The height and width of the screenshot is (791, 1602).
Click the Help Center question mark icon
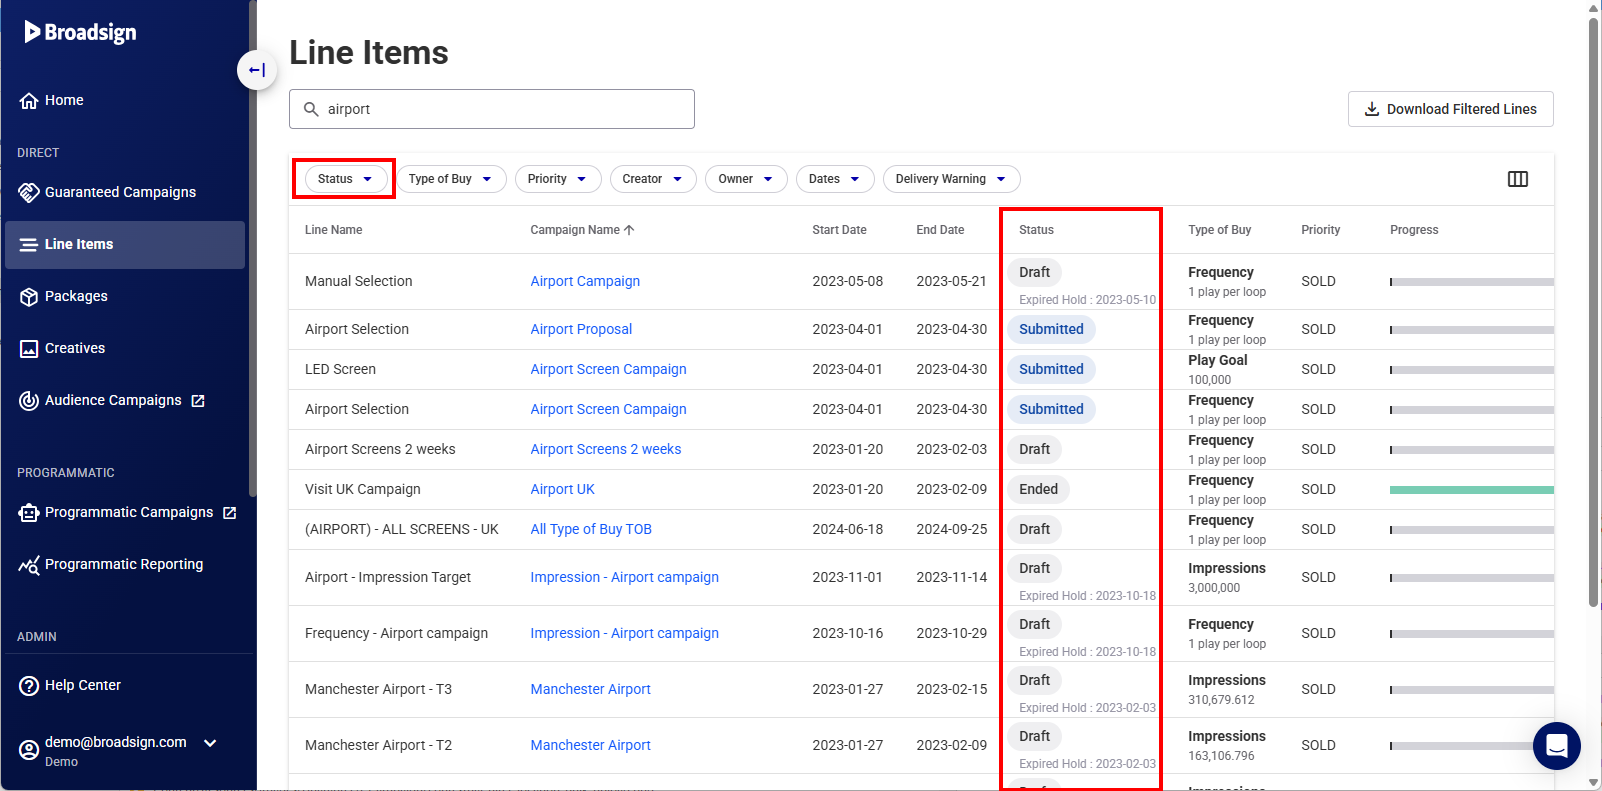pyautogui.click(x=29, y=686)
